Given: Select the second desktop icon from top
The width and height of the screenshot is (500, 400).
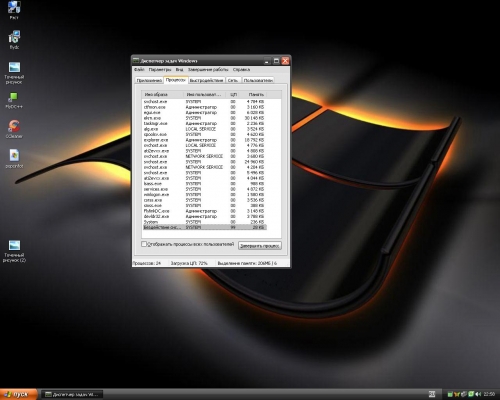Looking at the screenshot, I should point(14,40).
